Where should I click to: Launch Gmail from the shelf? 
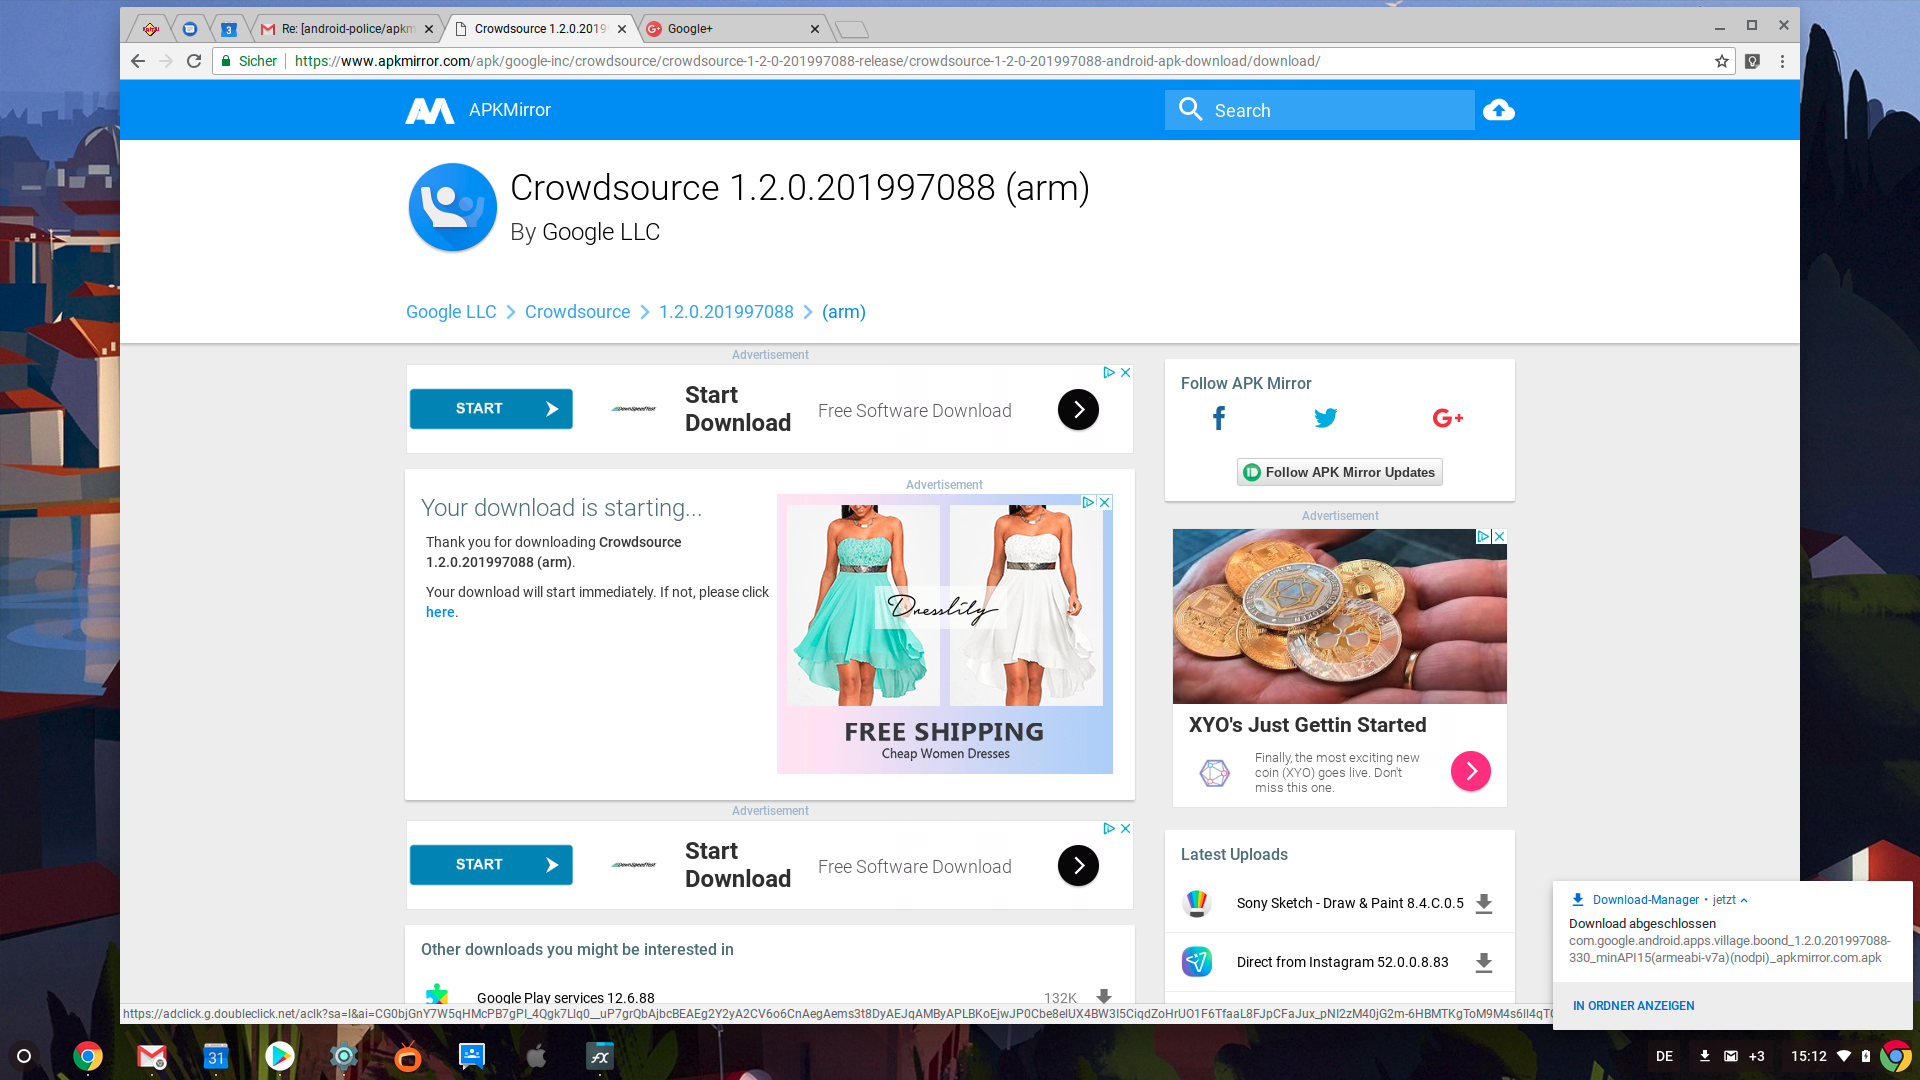click(x=152, y=1056)
